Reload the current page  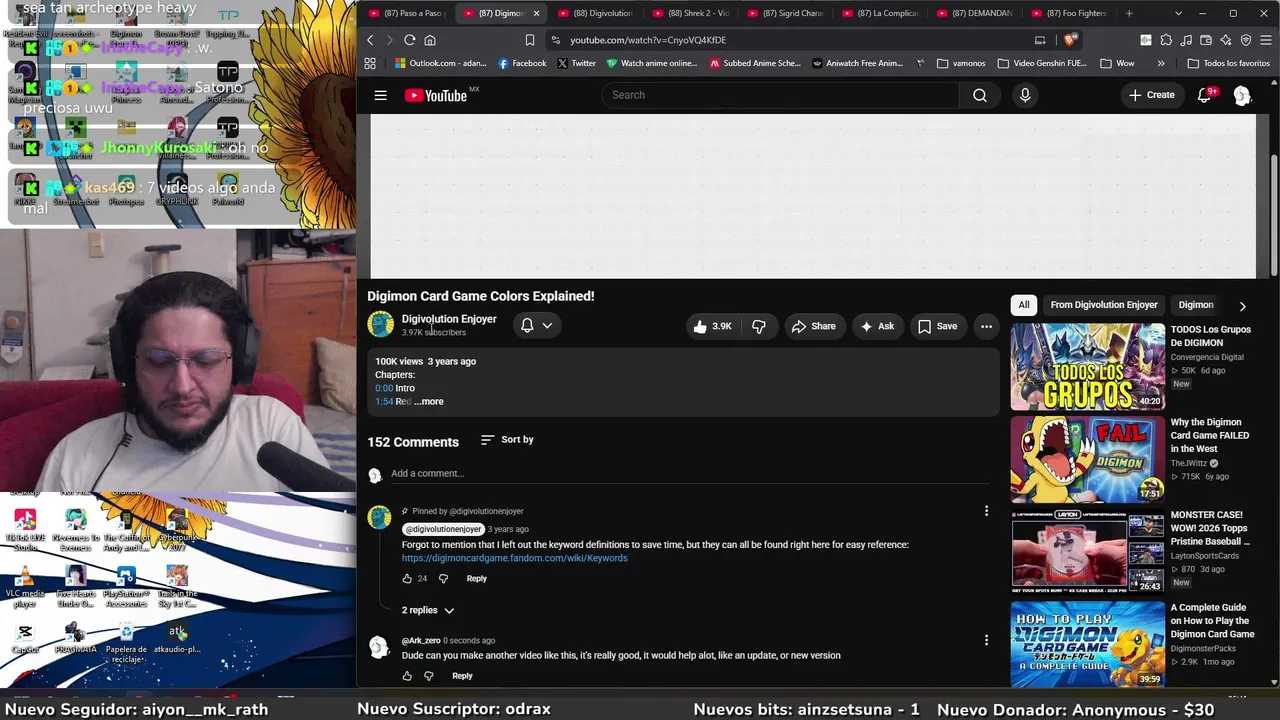tap(410, 40)
